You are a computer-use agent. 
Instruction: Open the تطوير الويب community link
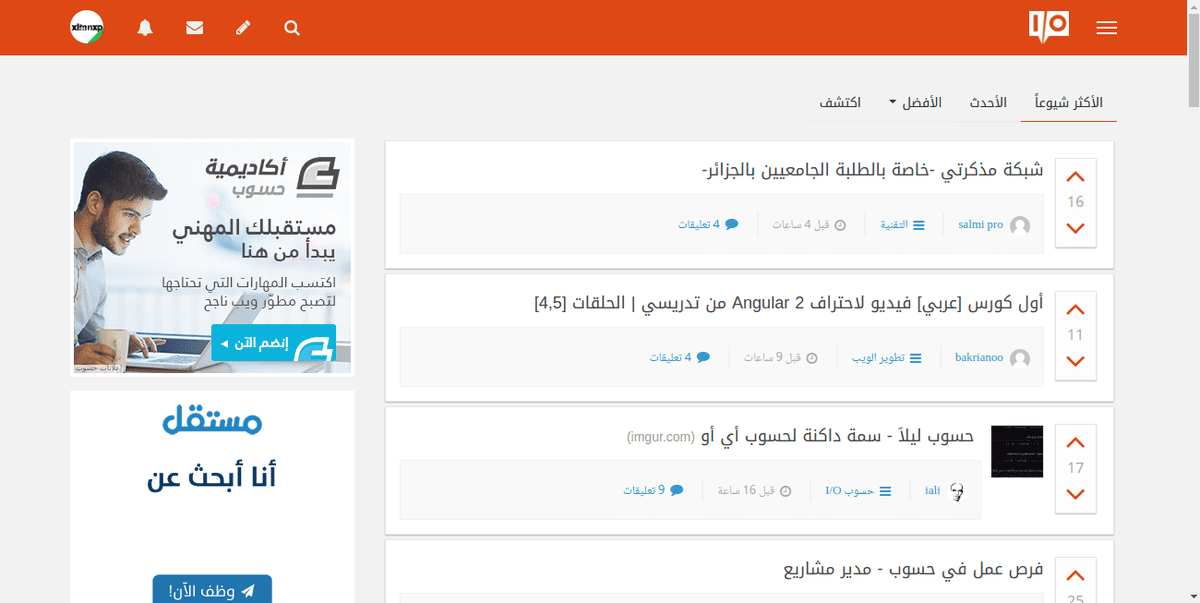coord(887,358)
